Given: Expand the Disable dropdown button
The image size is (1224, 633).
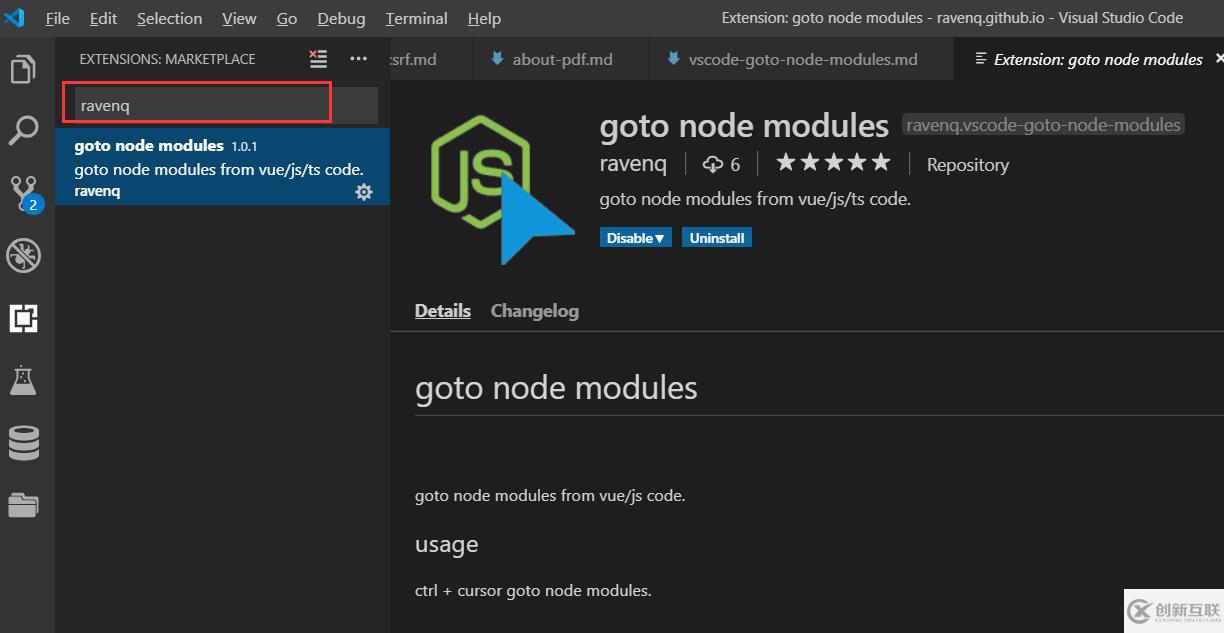Looking at the screenshot, I should pos(636,238).
